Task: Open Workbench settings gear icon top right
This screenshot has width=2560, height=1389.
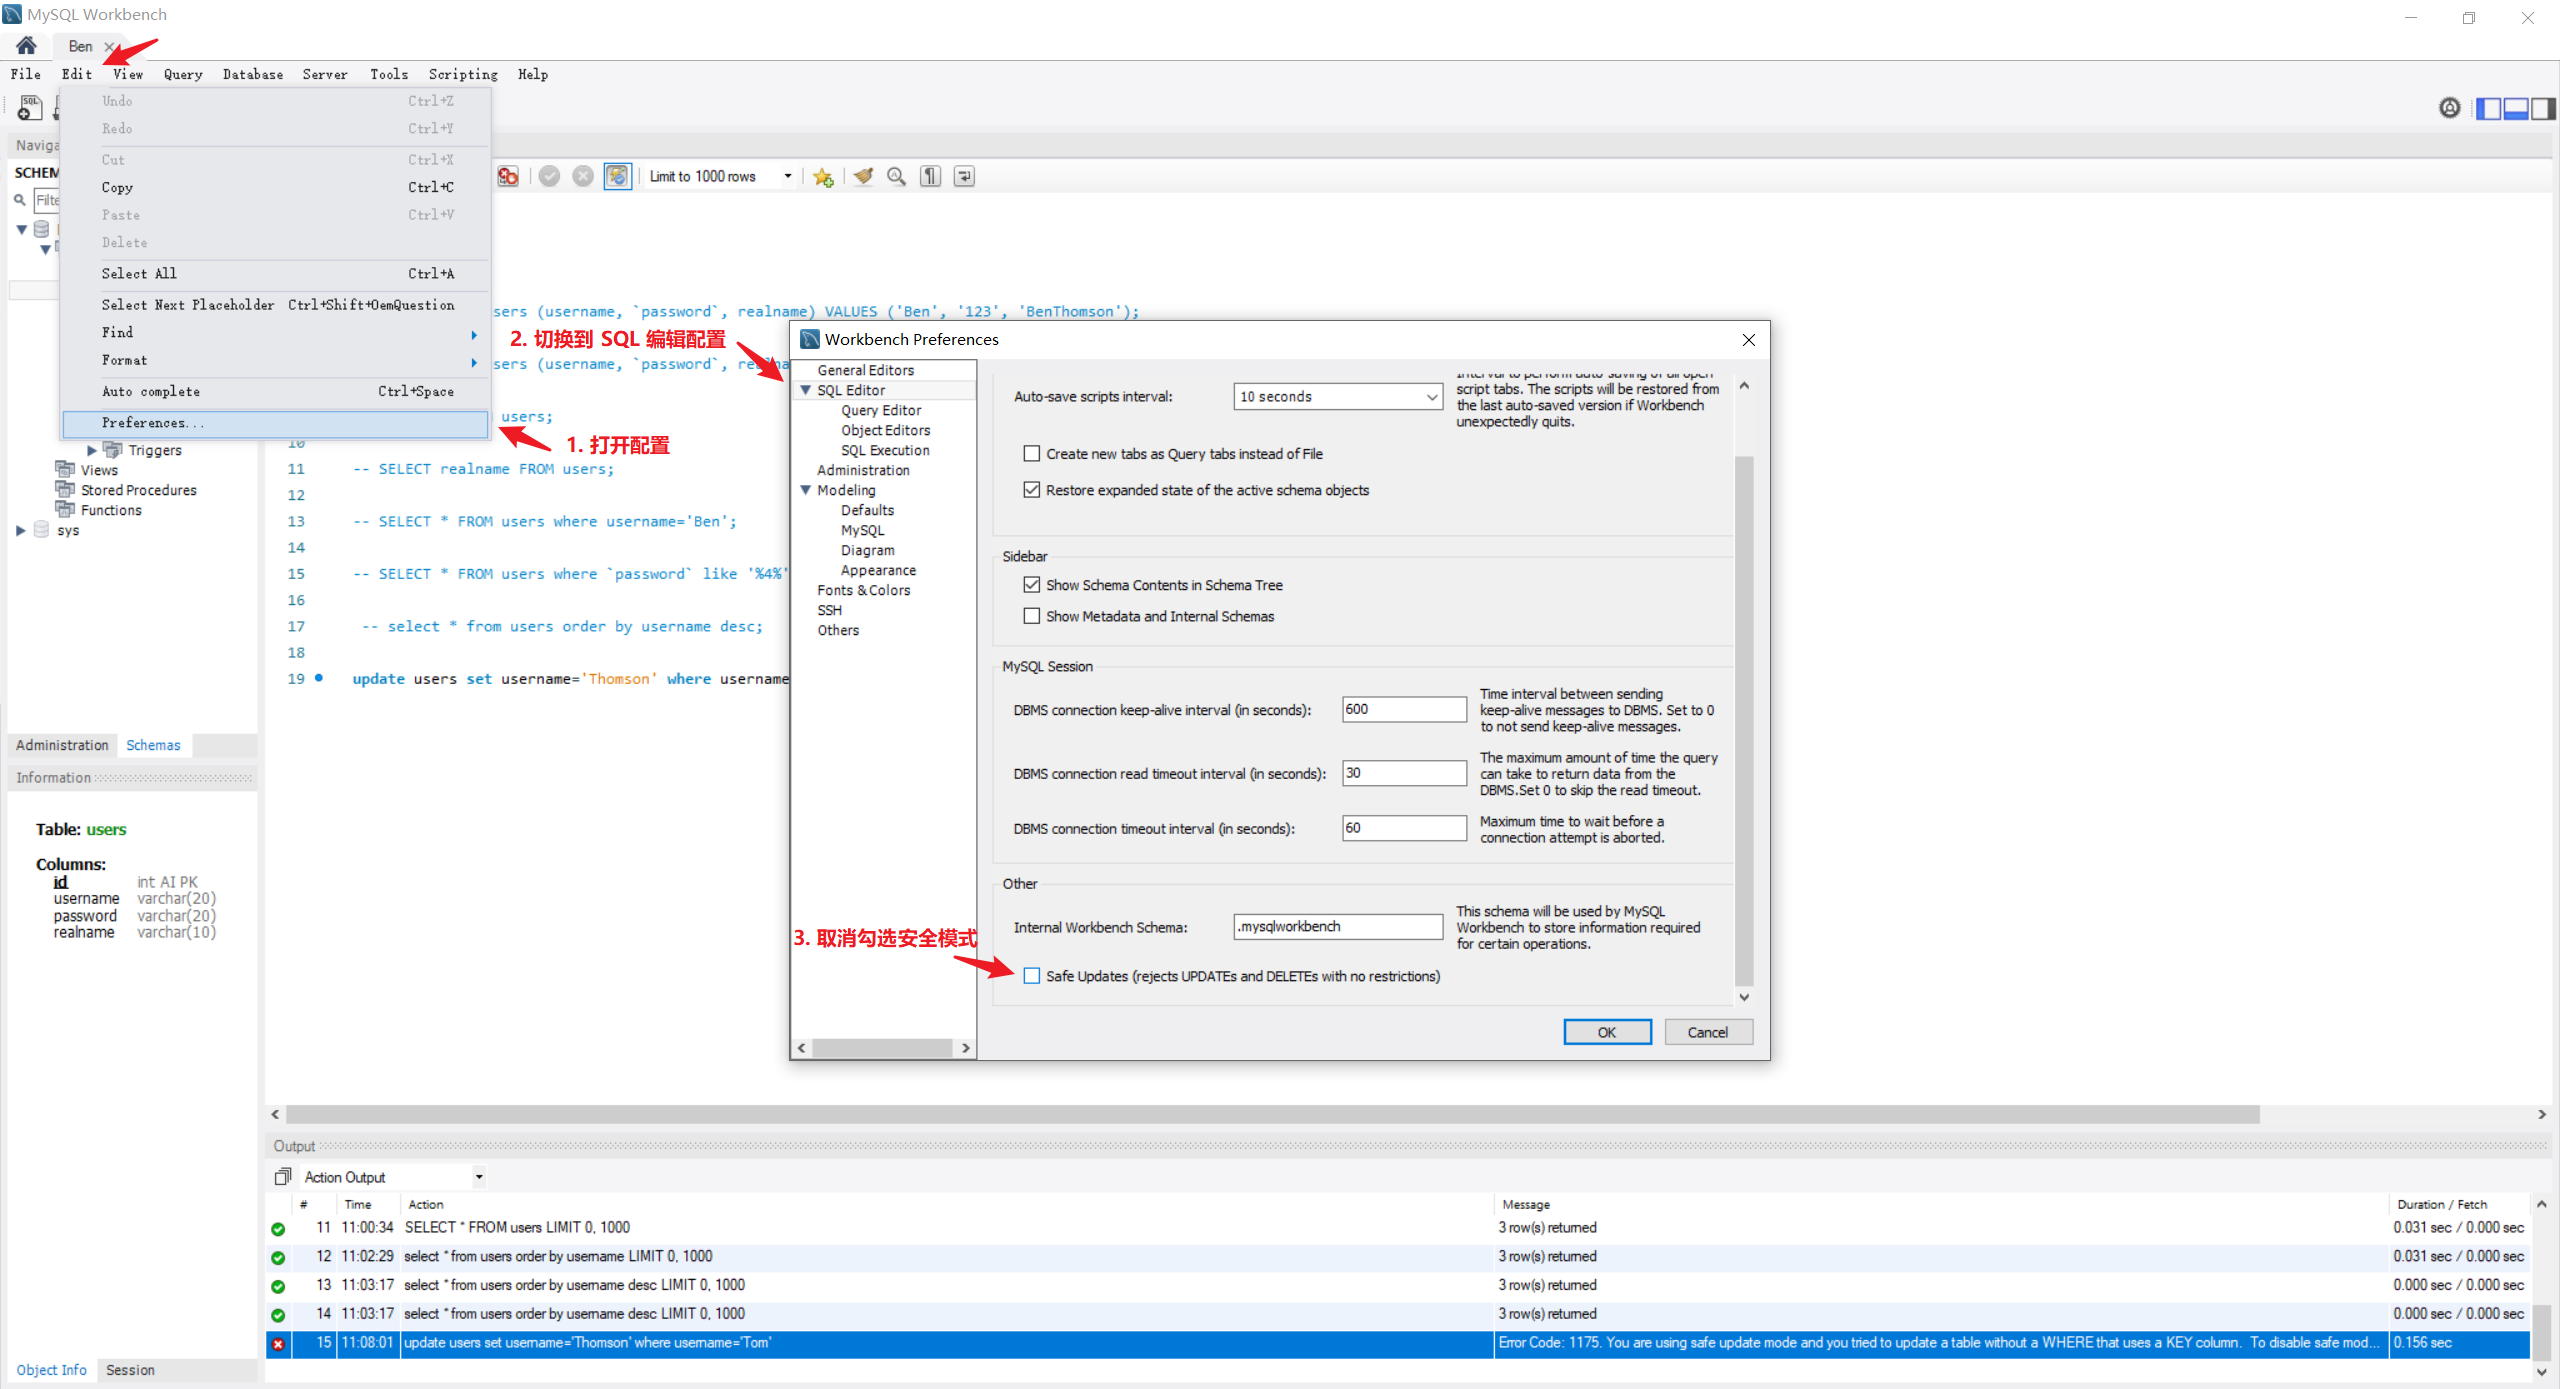Action: click(2449, 108)
